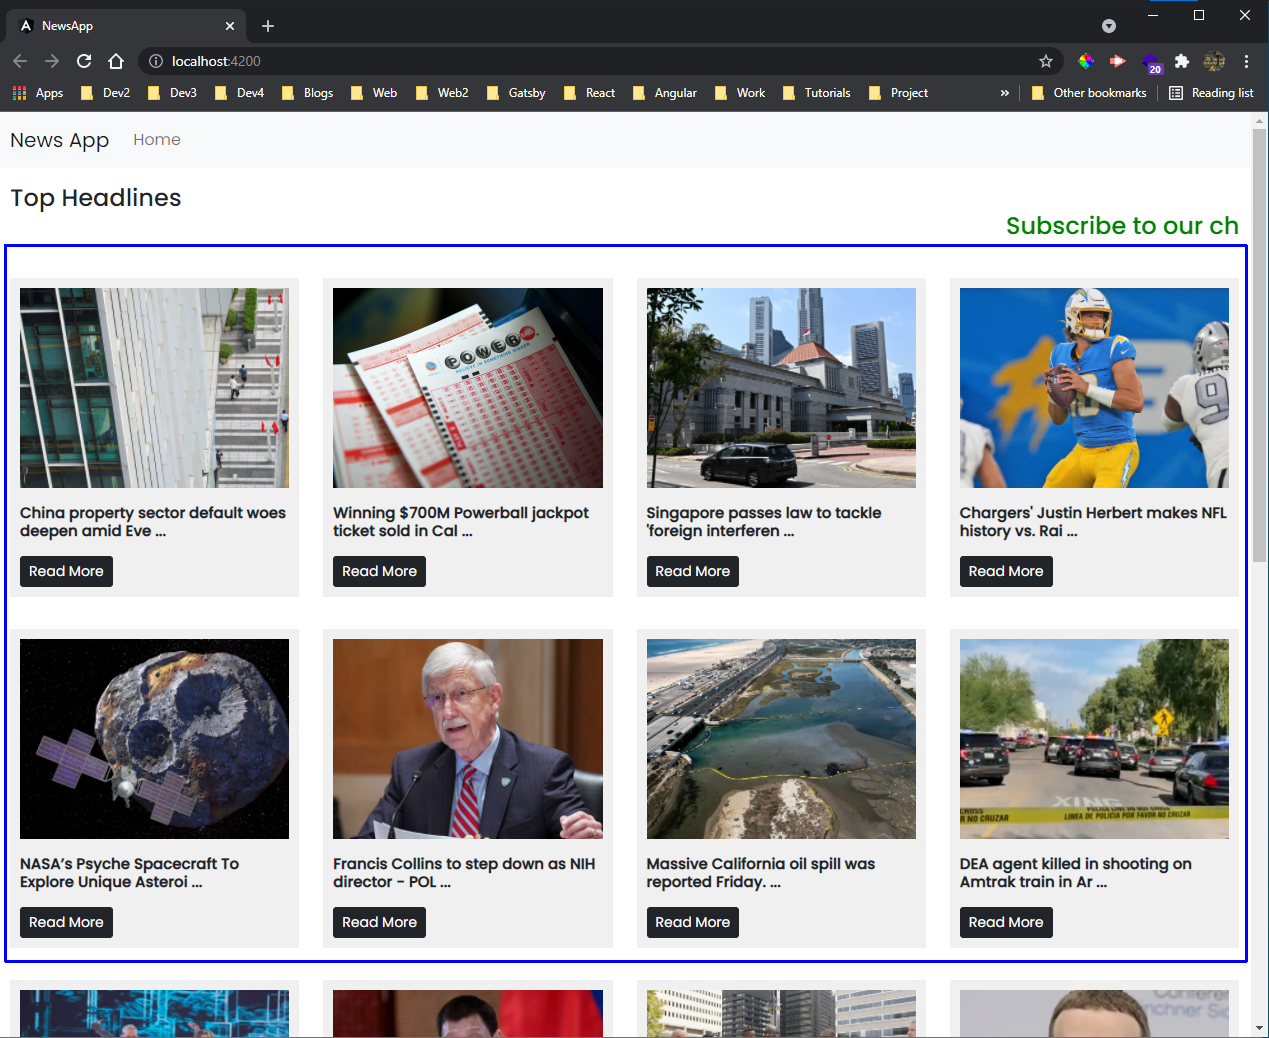Click the browser Back arrow
The width and height of the screenshot is (1269, 1038).
tap(20, 61)
